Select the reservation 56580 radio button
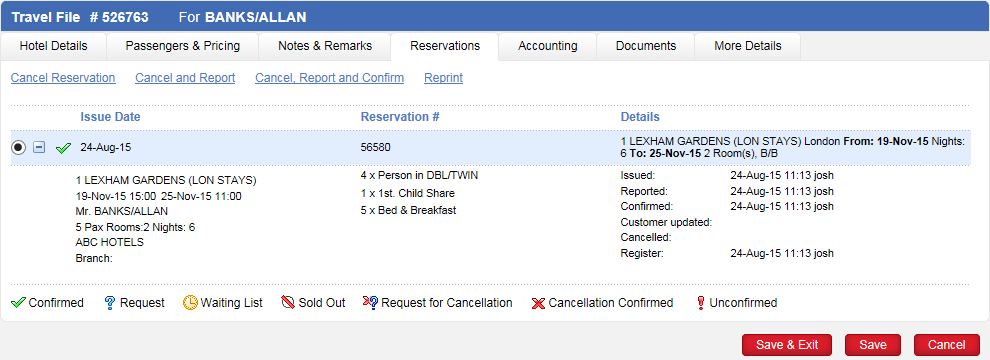Viewport: 990px width, 360px height. (x=18, y=147)
